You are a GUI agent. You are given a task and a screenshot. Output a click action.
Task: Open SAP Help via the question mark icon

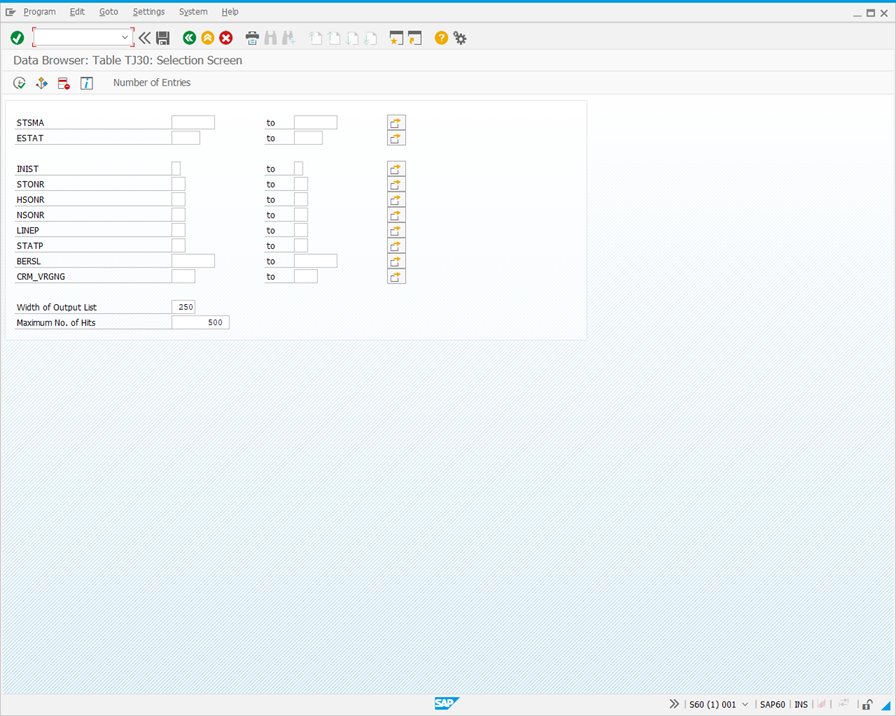click(x=440, y=37)
